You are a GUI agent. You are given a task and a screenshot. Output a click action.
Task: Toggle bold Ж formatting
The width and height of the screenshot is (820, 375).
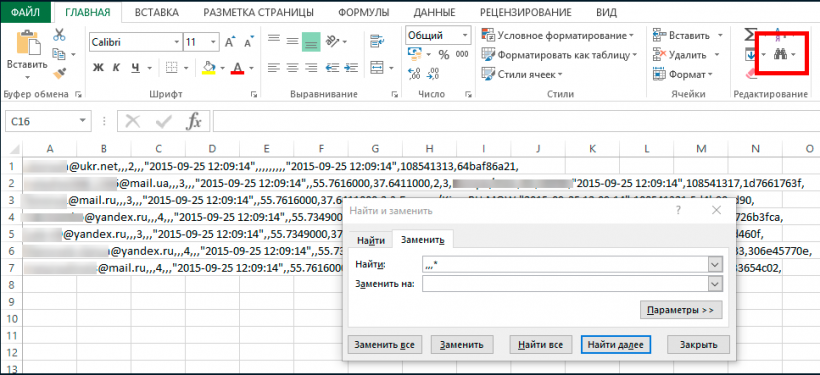98,67
